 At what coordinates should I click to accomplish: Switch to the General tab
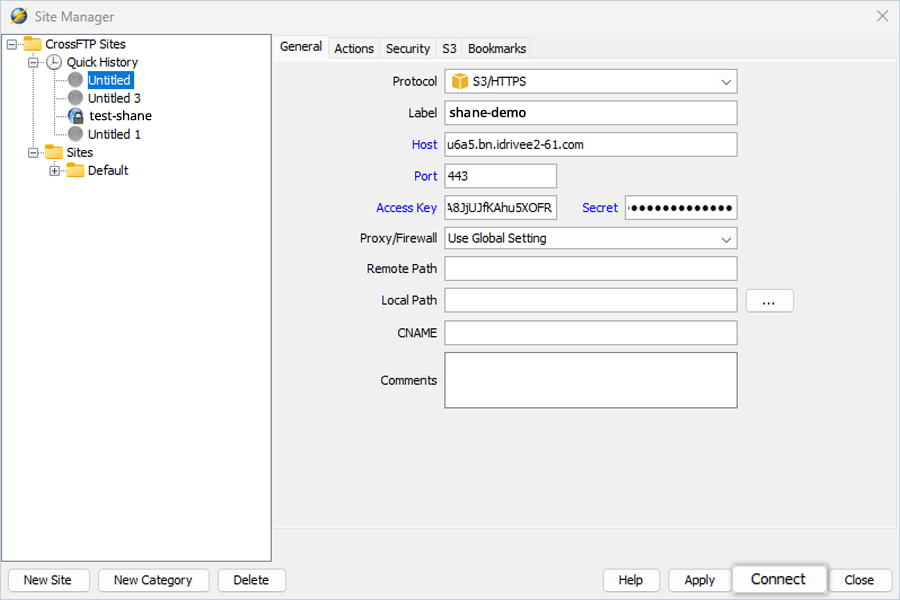(x=301, y=47)
